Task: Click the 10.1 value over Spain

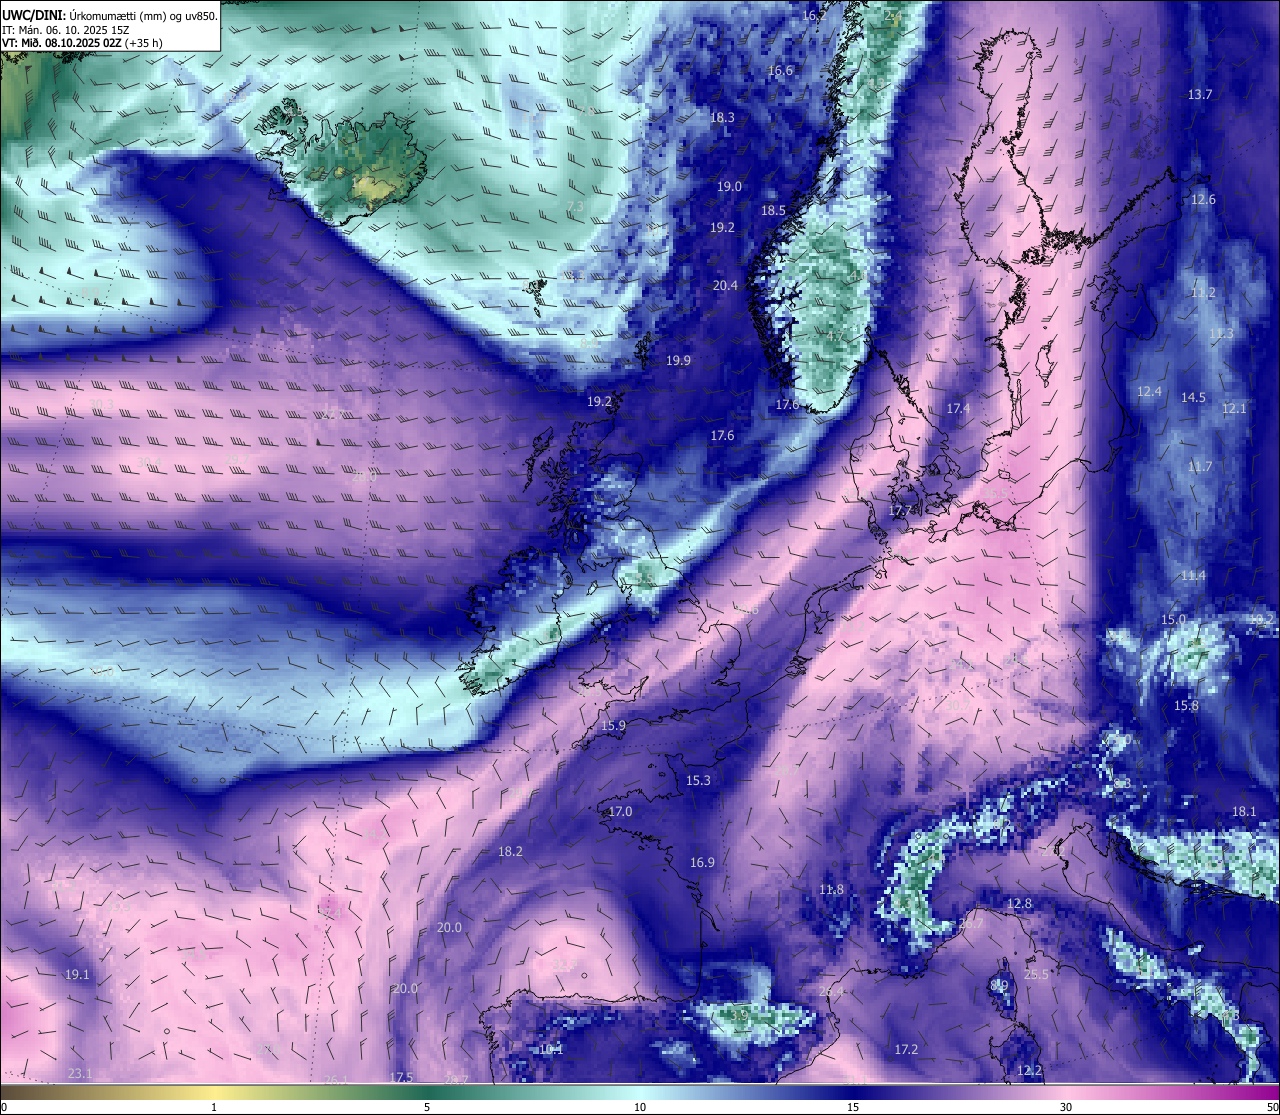Action: [x=551, y=1049]
